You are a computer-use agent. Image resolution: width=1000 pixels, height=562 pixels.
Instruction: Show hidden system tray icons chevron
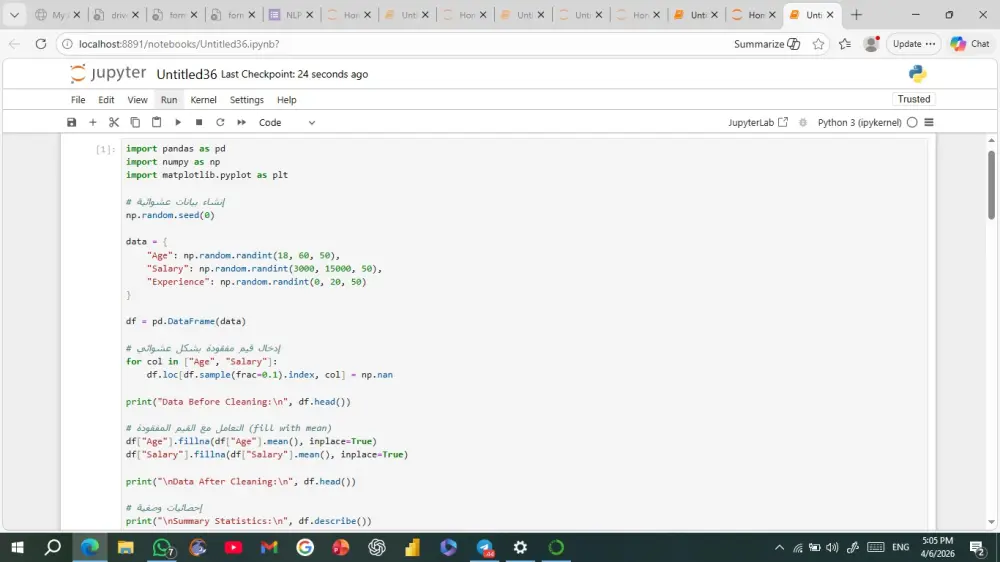coord(779,547)
